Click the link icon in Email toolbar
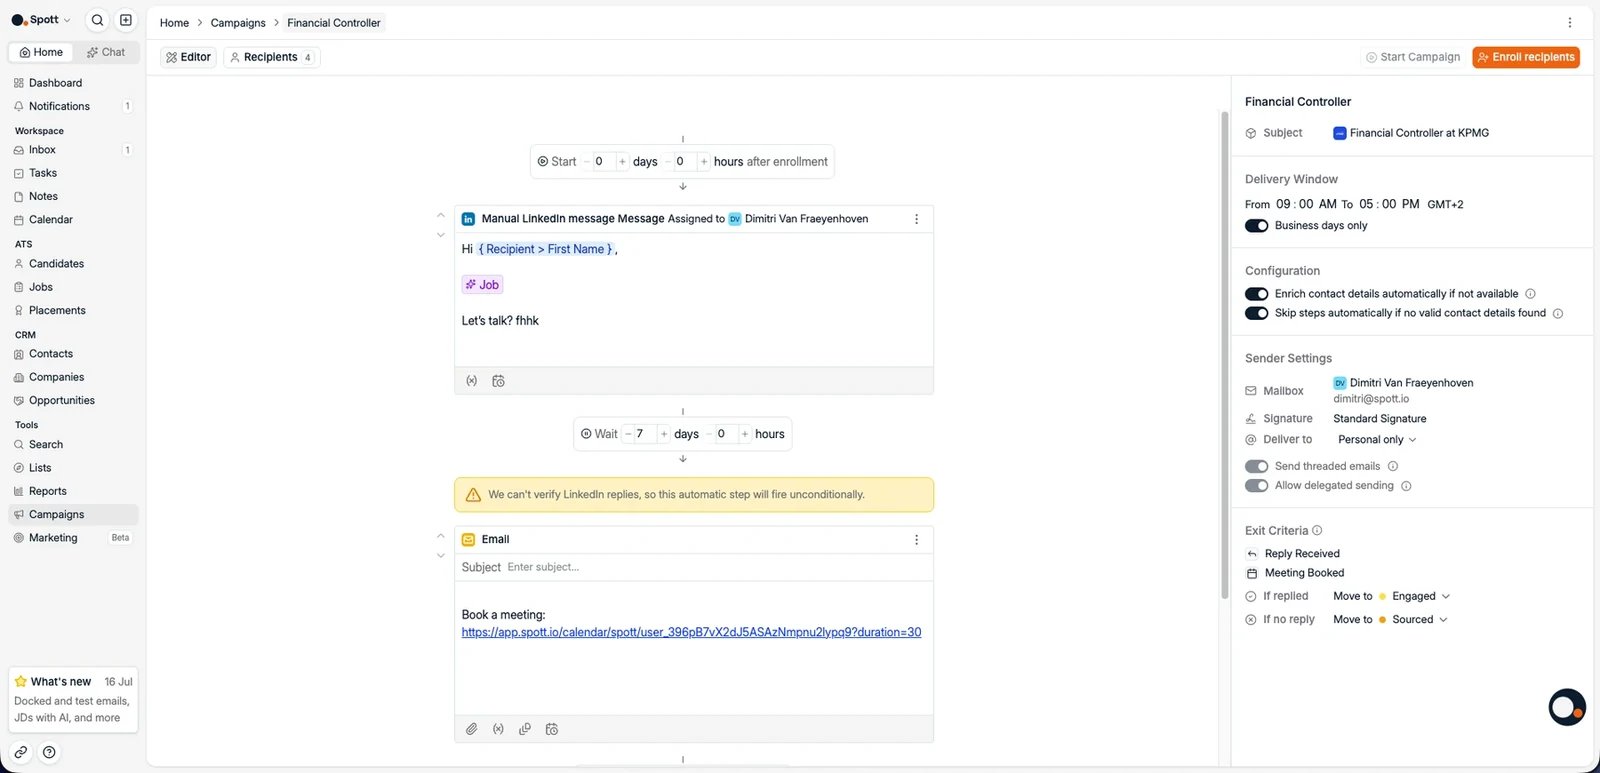 [525, 729]
